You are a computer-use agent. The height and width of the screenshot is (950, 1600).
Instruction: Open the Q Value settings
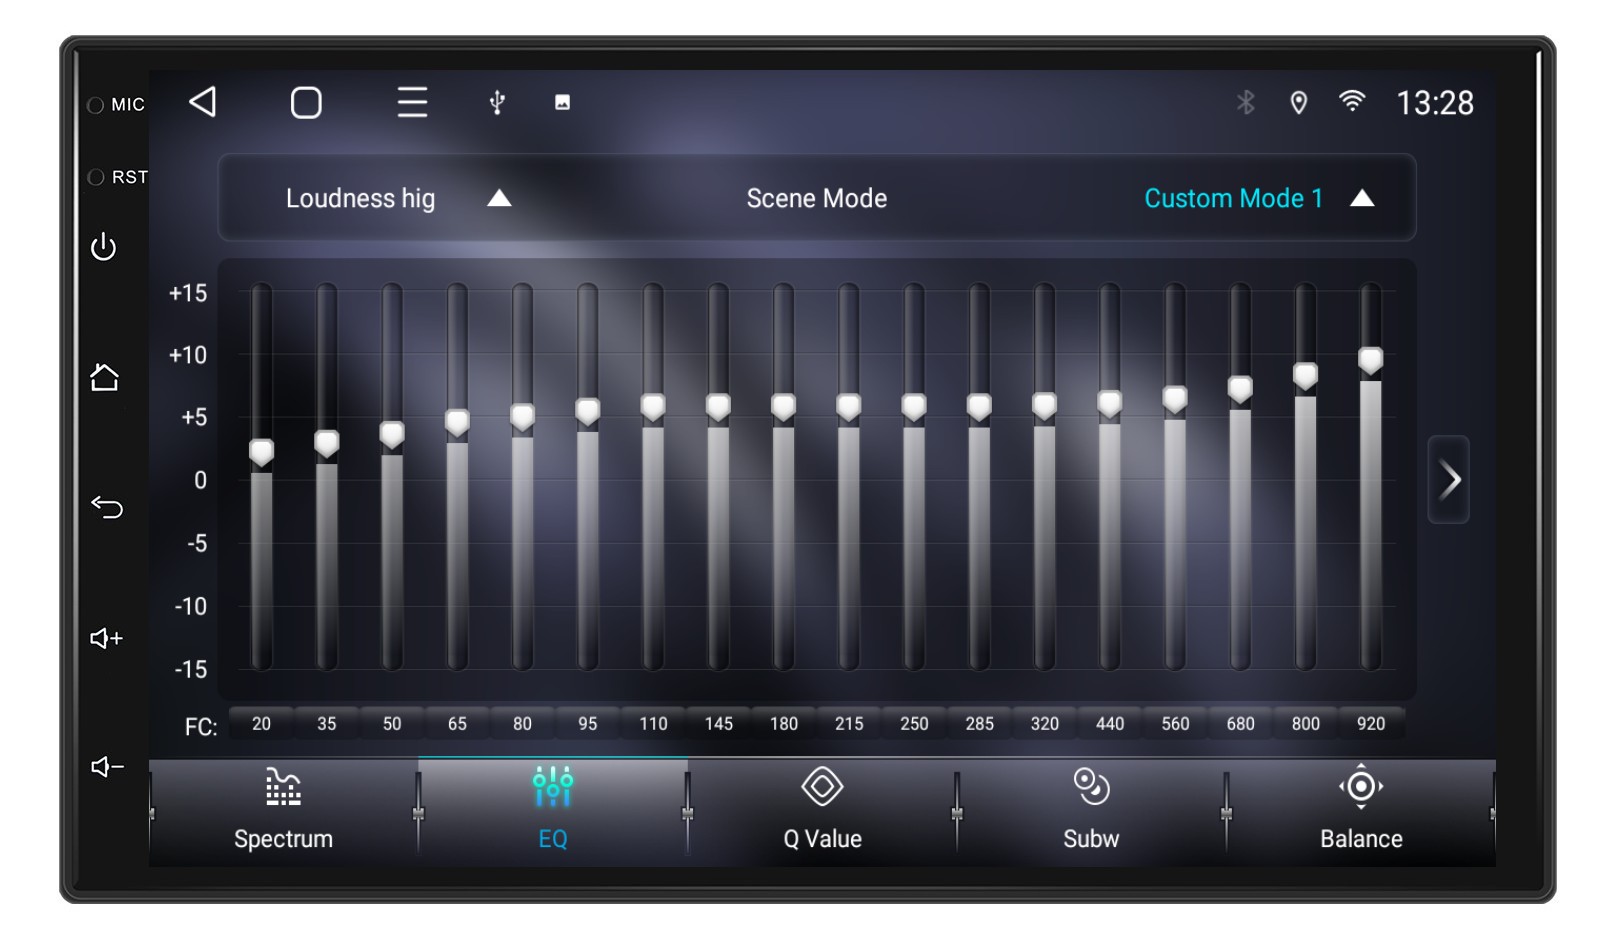point(822,810)
